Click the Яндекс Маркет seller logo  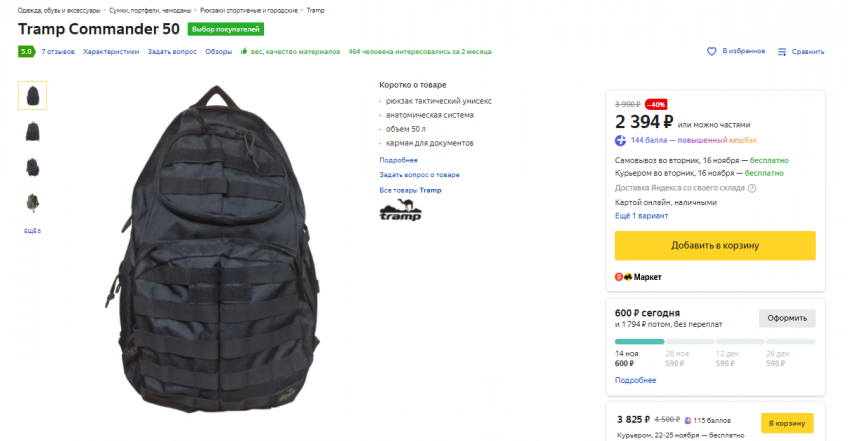click(638, 277)
